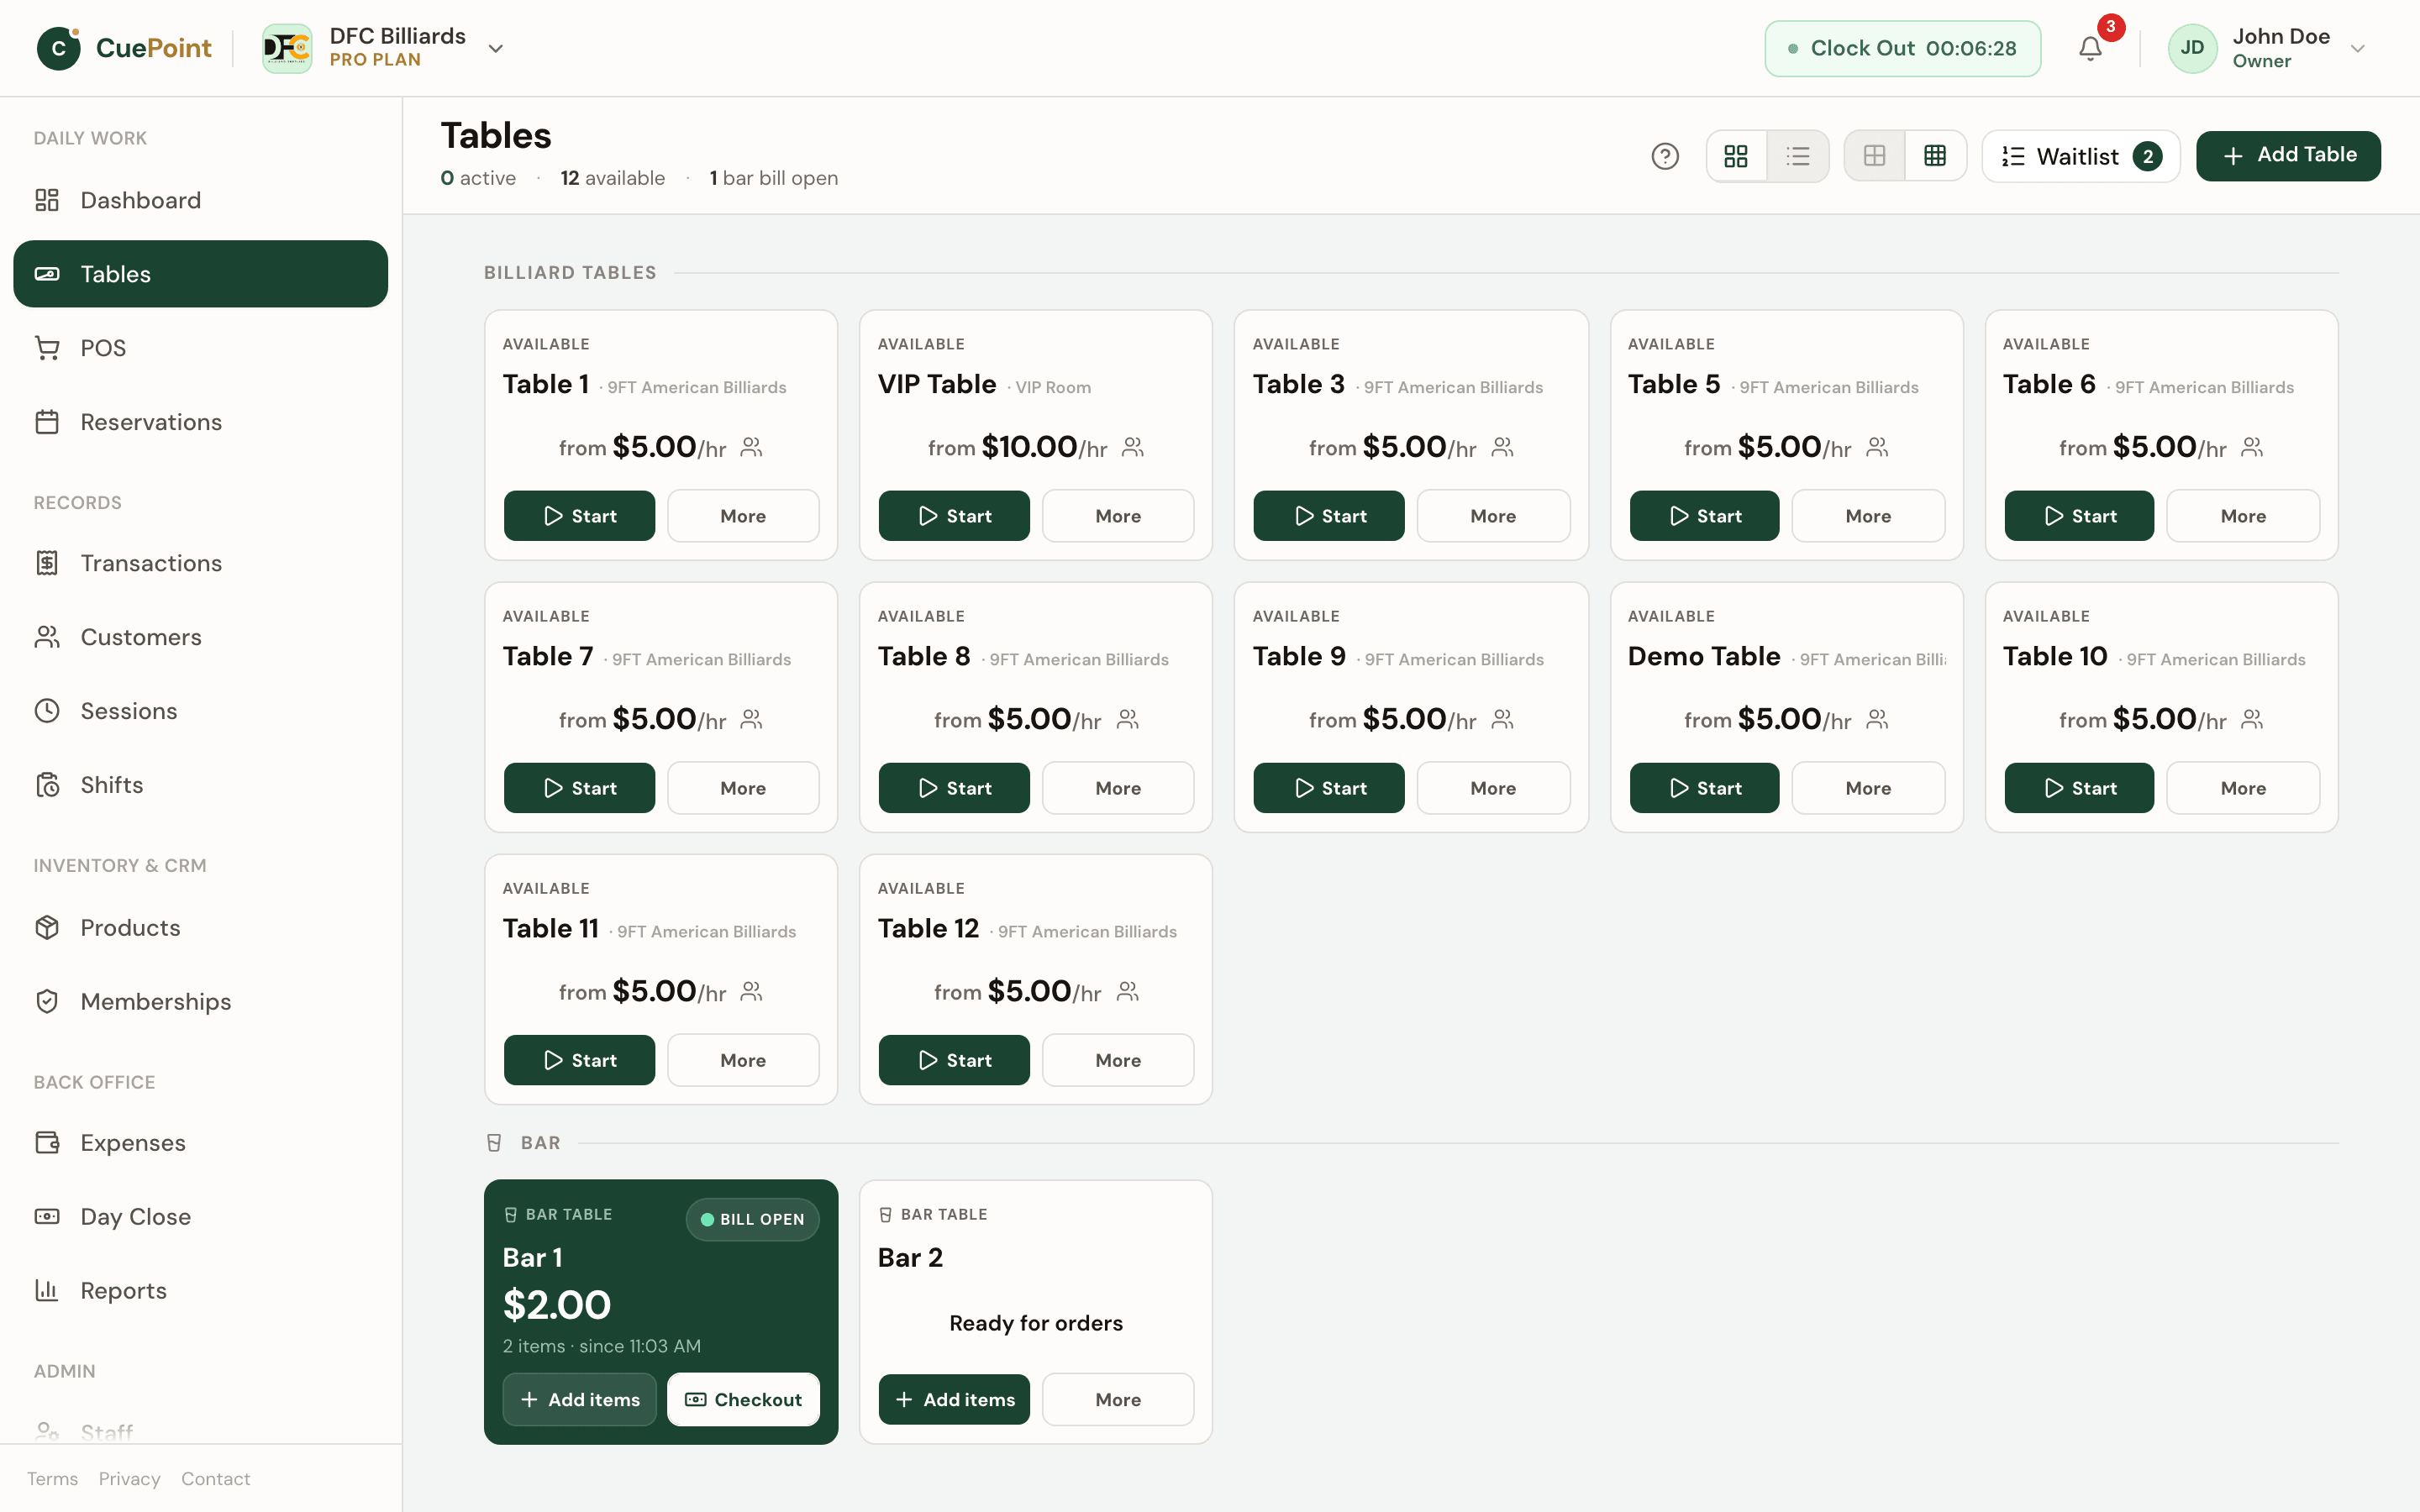Expand the DFC Billiards venue switcher chevron
Image resolution: width=2420 pixels, height=1512 pixels.
point(495,48)
